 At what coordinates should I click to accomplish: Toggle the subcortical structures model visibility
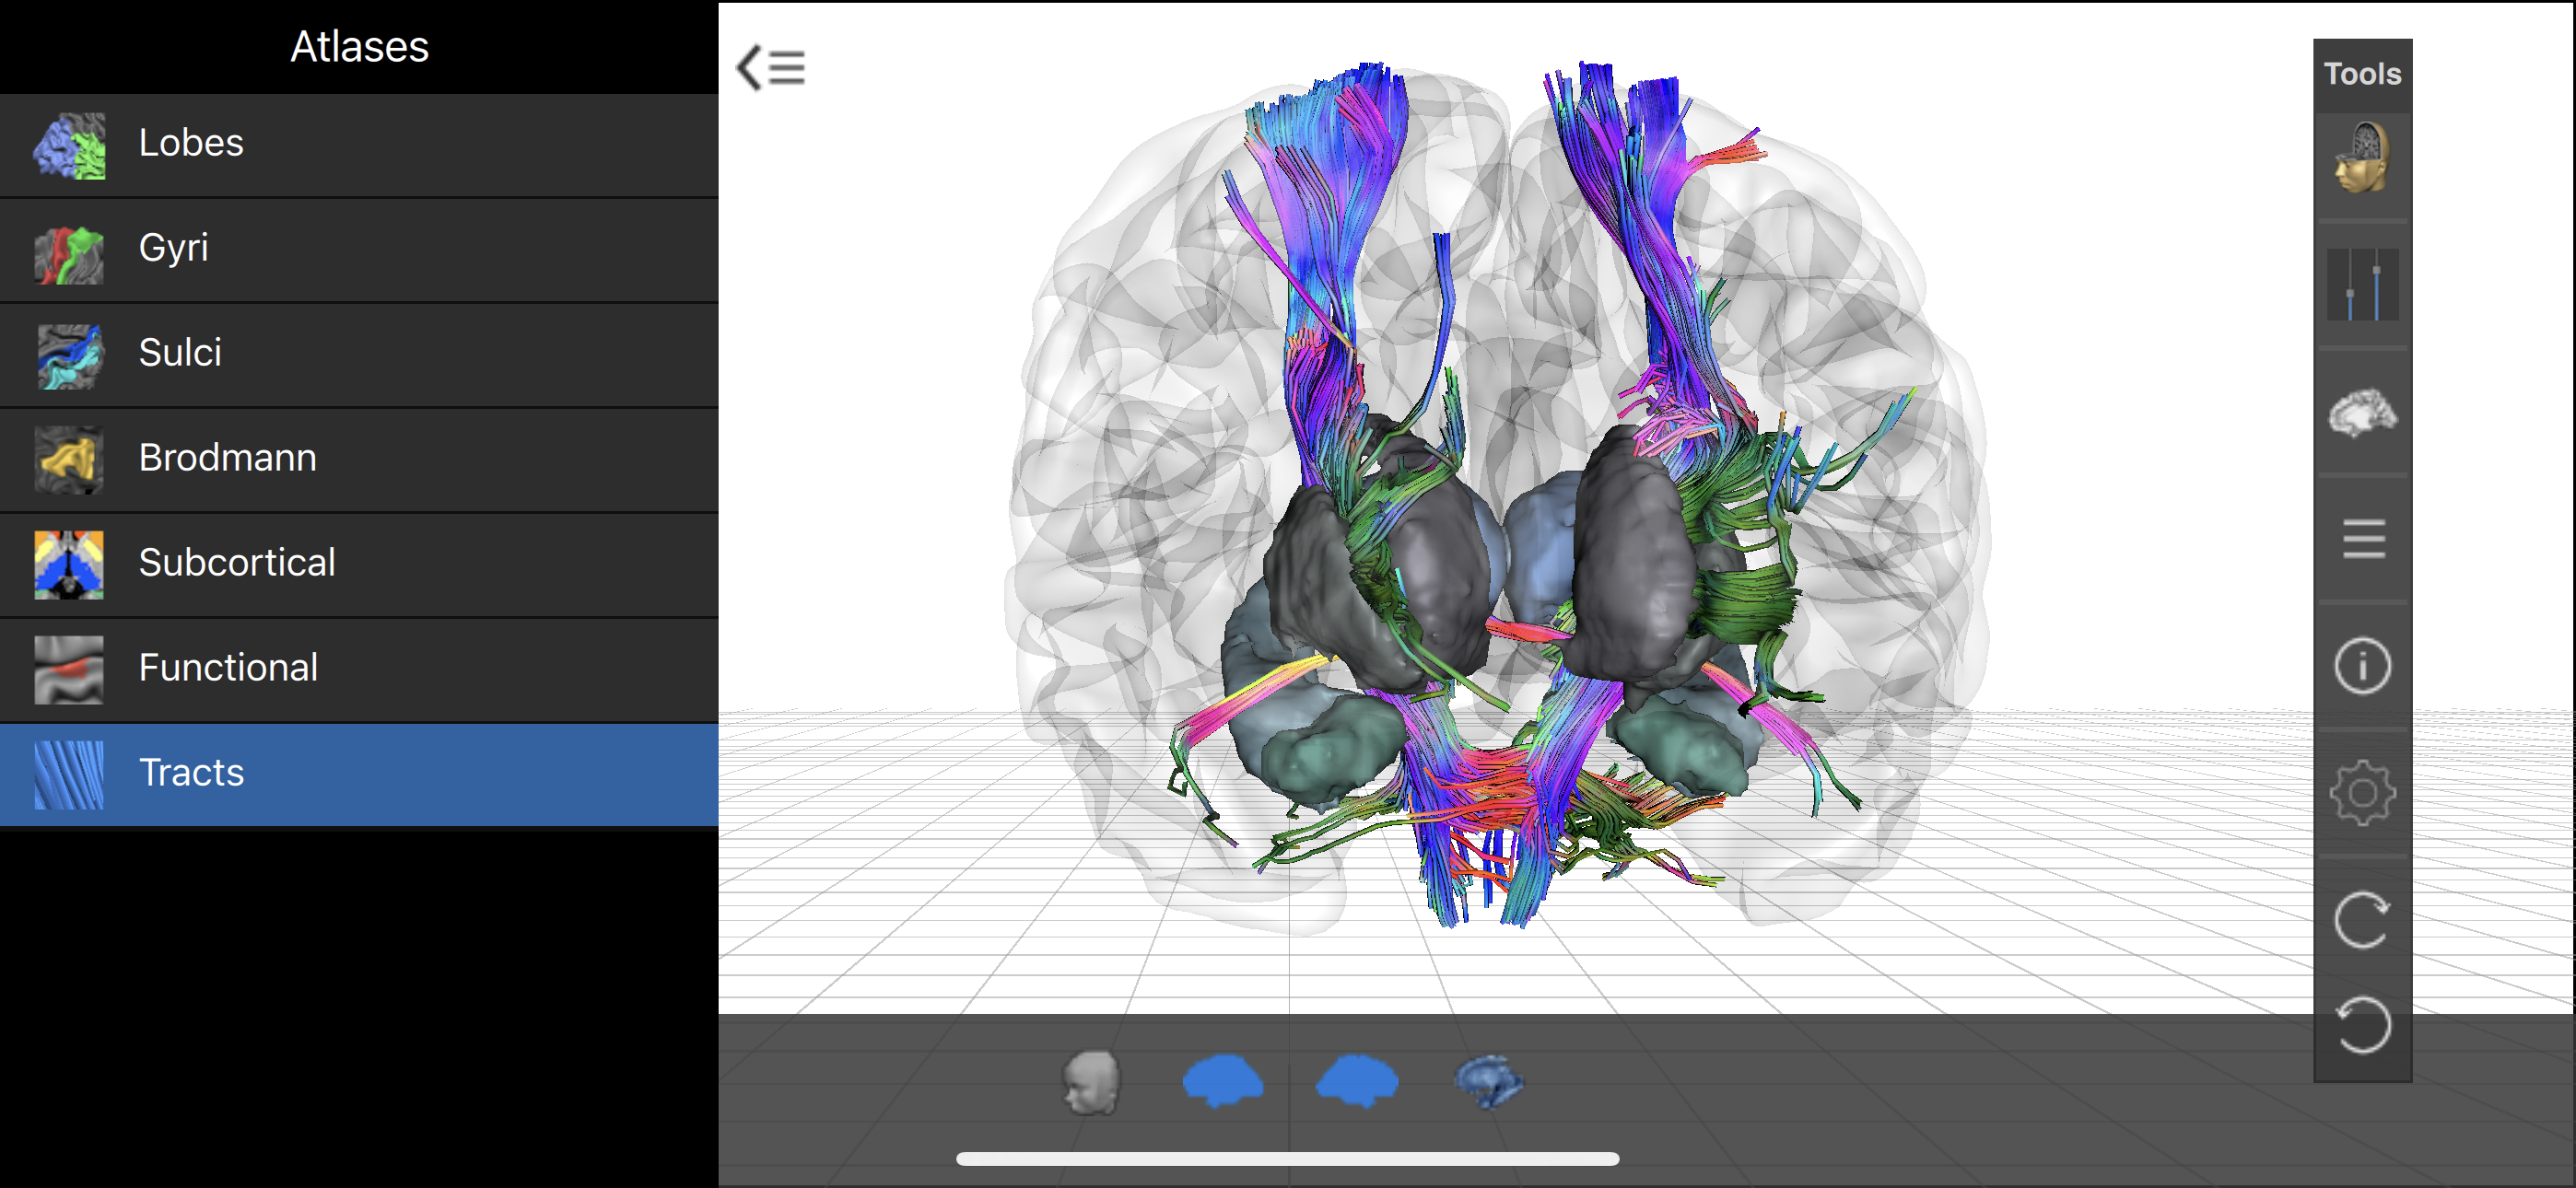coord(1488,1083)
